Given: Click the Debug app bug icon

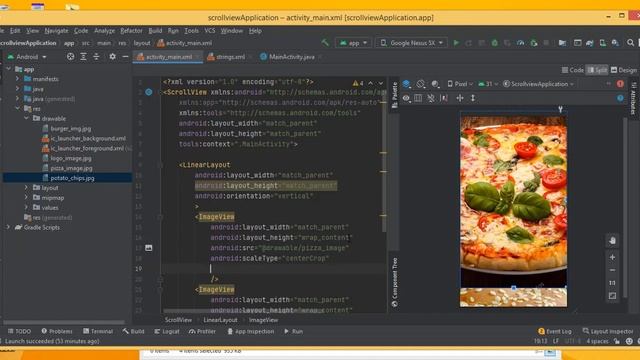Looking at the screenshot, I should point(495,42).
